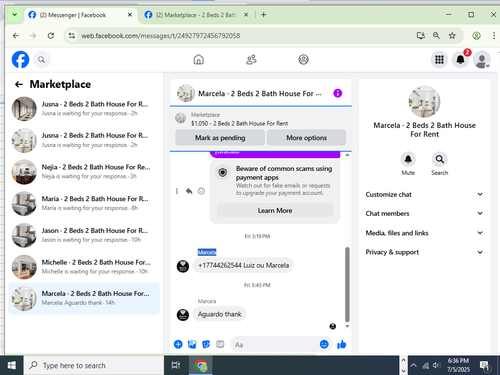Open Michelle 2 Beds 2 Bath conversation
The width and height of the screenshot is (500, 375).
click(84, 267)
